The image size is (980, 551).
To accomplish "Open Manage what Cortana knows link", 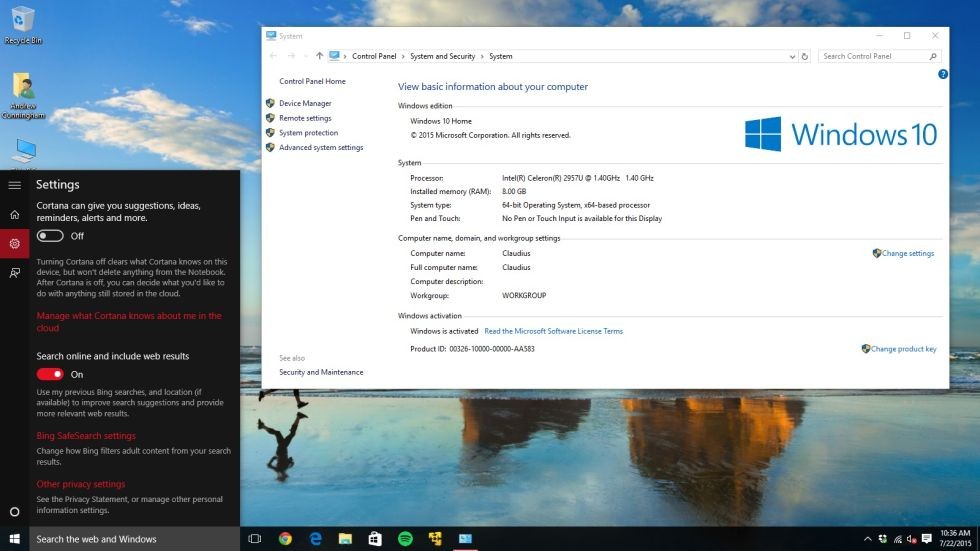I will [x=129, y=322].
